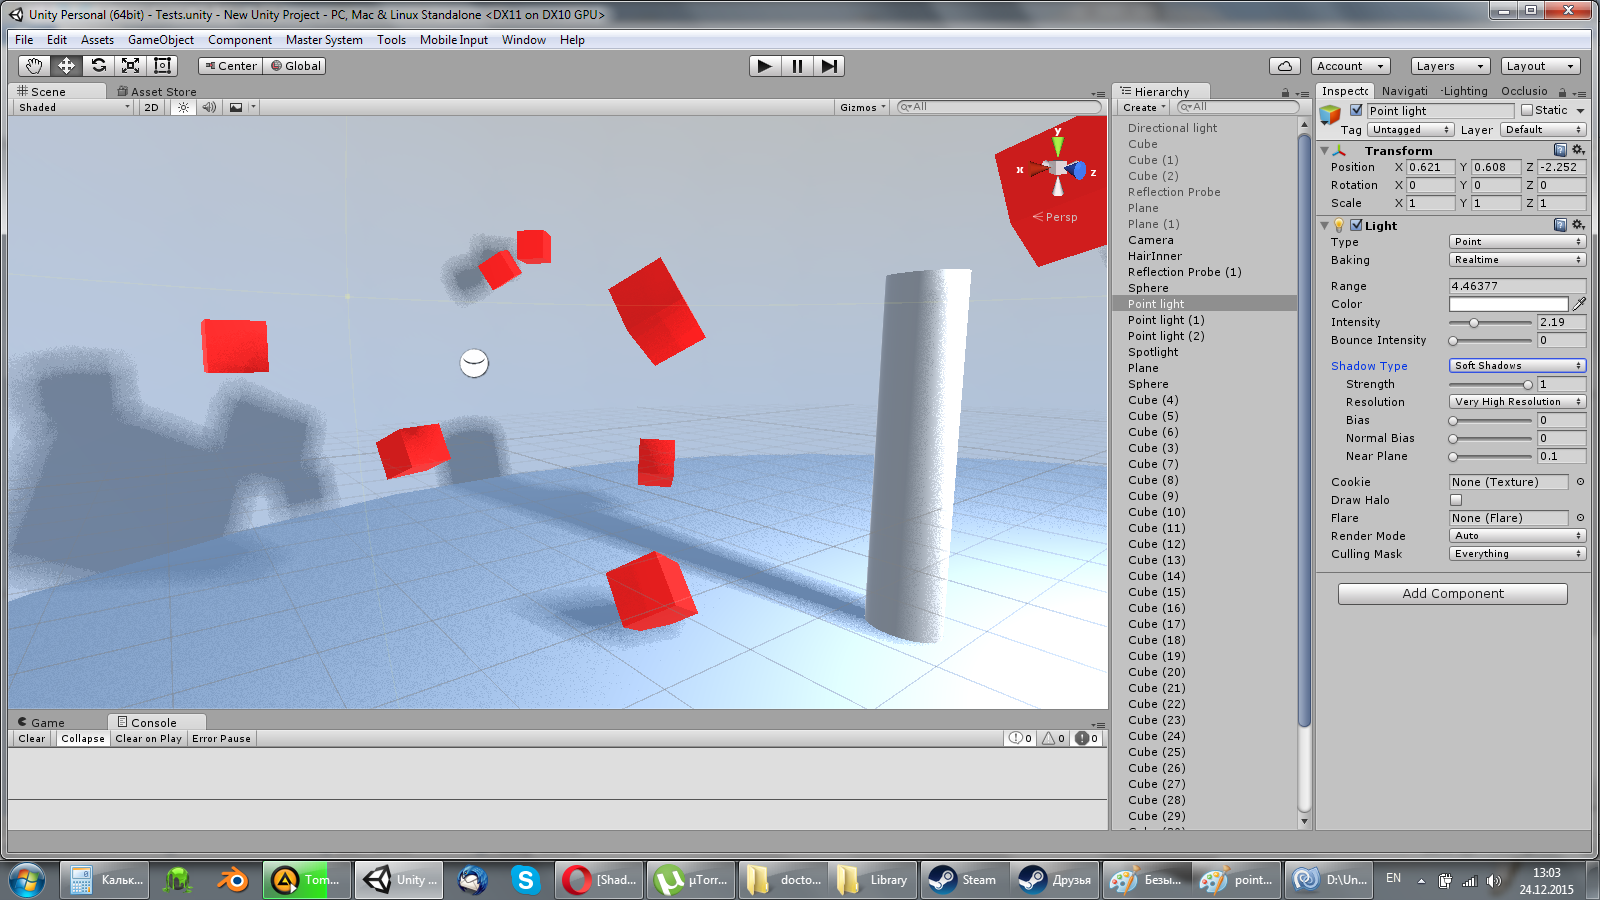Click the Add Component button

pyautogui.click(x=1452, y=594)
